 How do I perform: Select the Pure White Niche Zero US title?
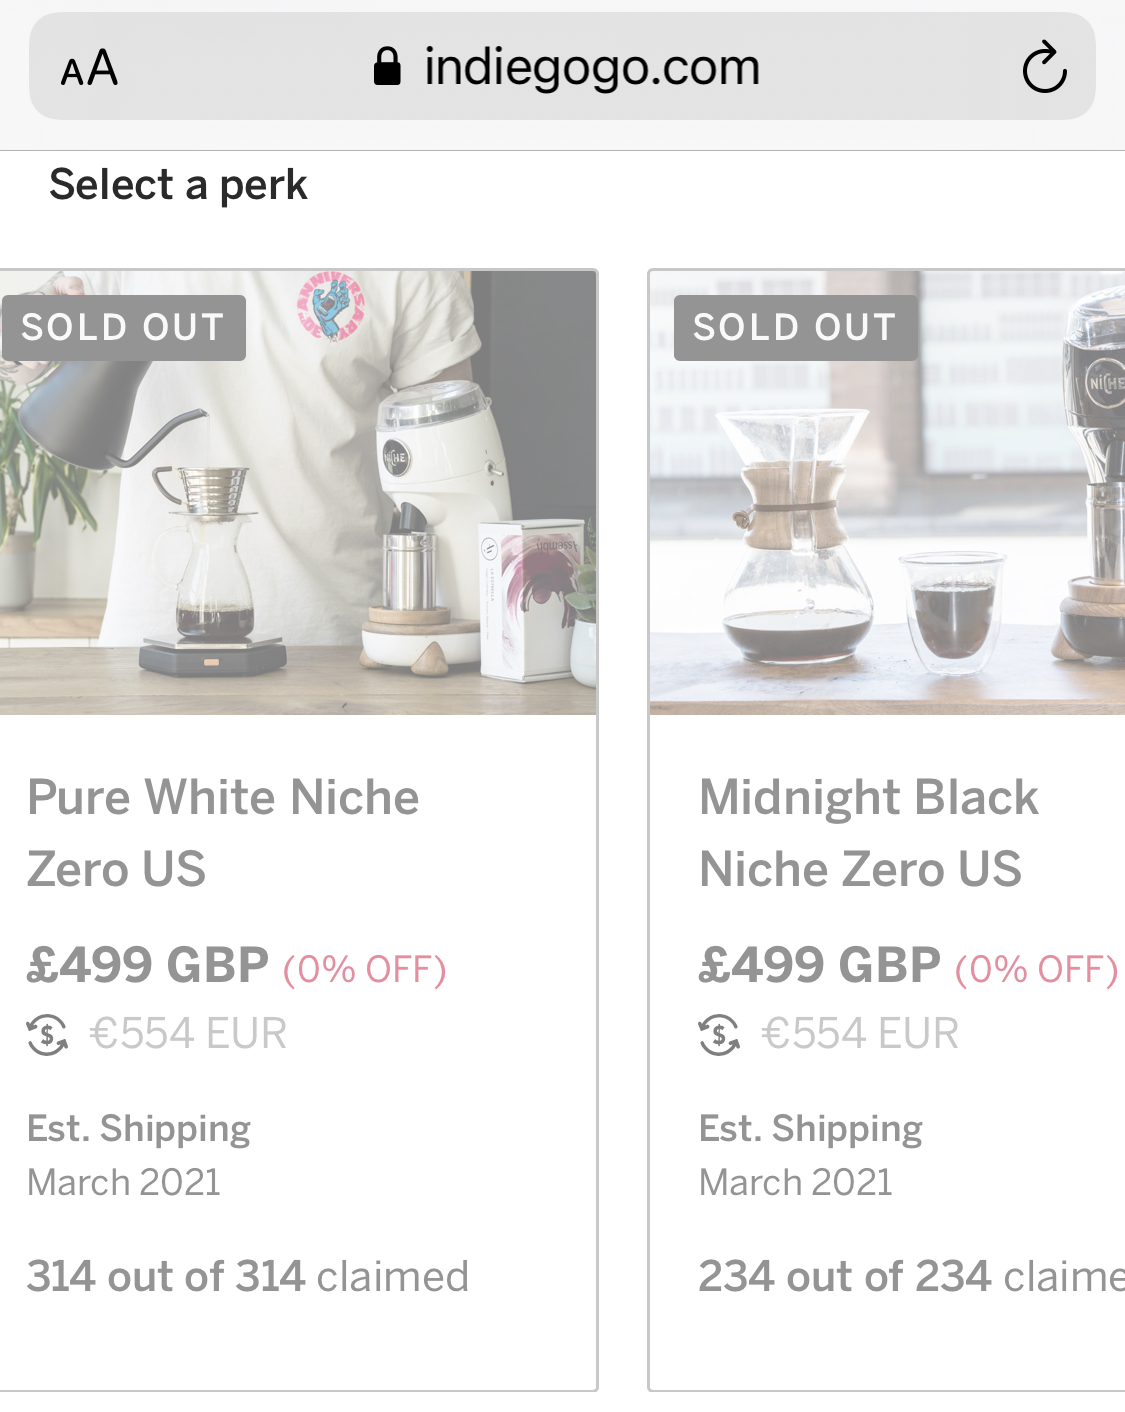pos(222,832)
